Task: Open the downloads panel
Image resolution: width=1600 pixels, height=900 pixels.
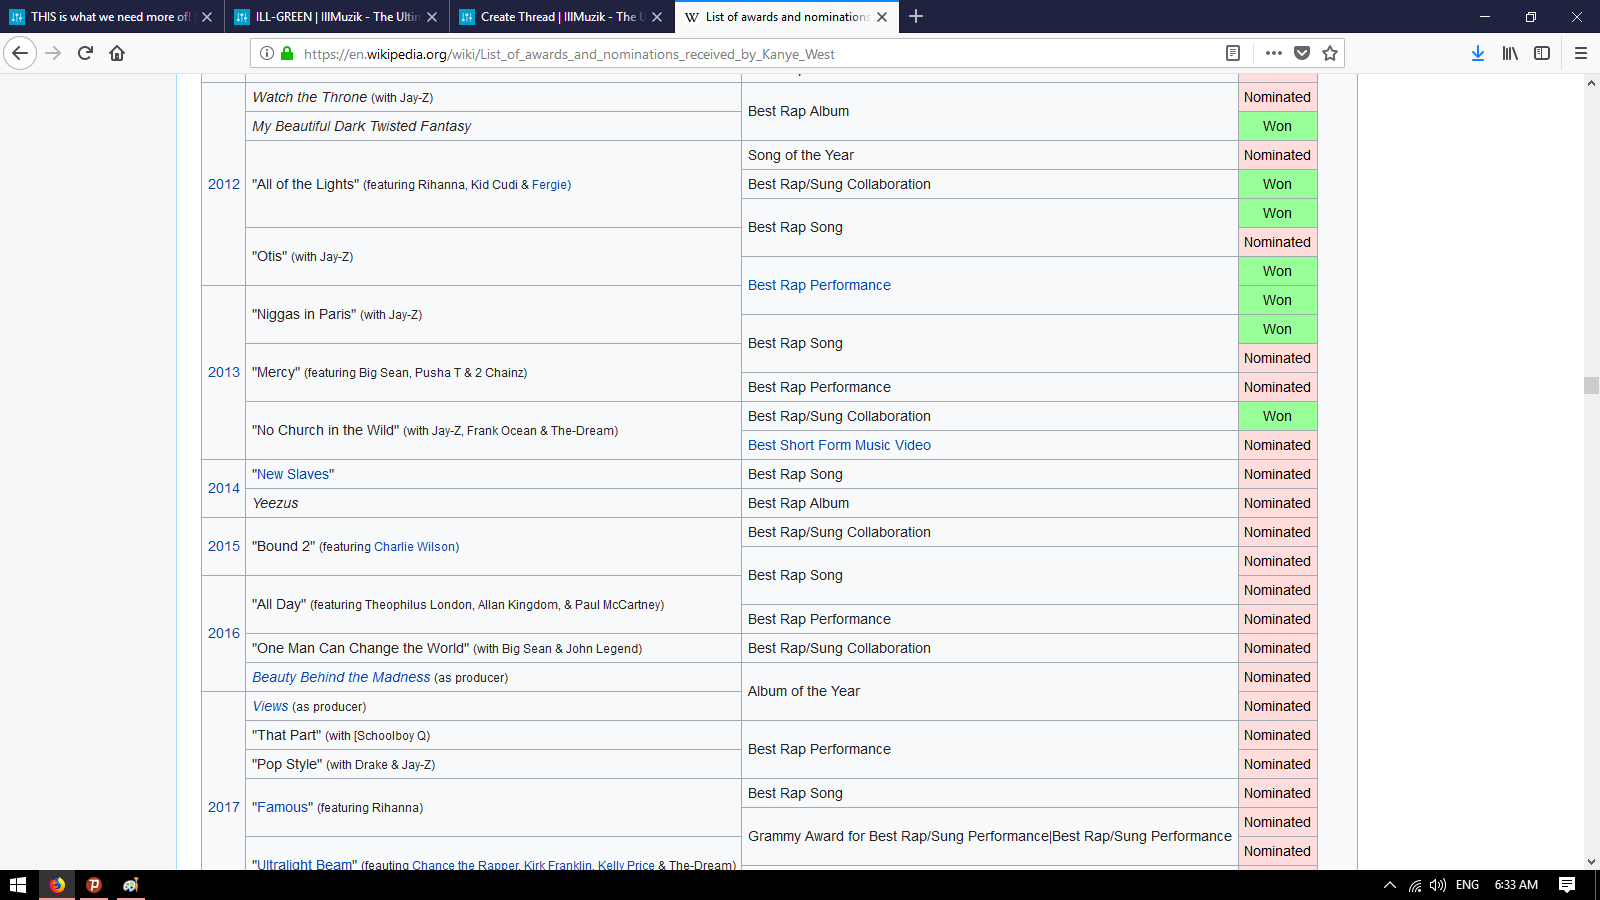Action: (x=1478, y=53)
